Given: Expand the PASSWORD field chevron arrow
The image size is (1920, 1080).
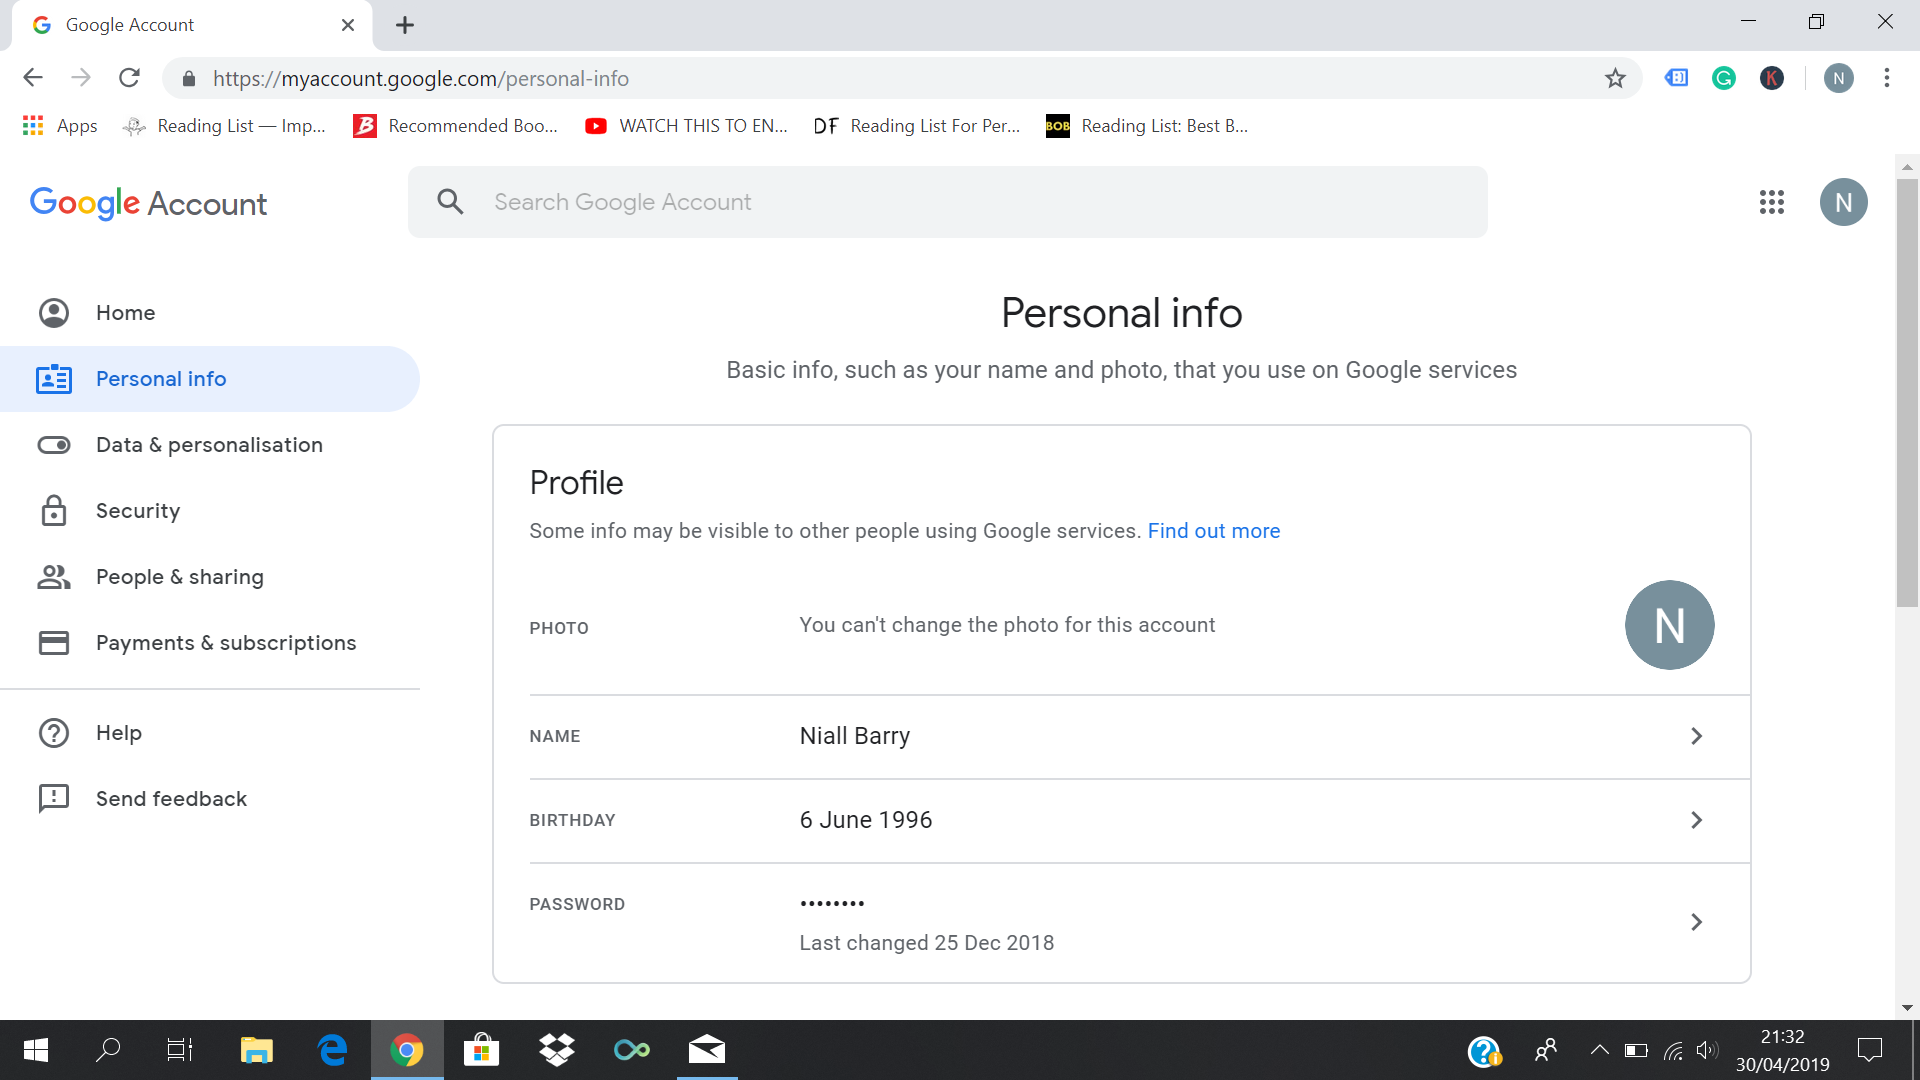Looking at the screenshot, I should (x=1696, y=922).
